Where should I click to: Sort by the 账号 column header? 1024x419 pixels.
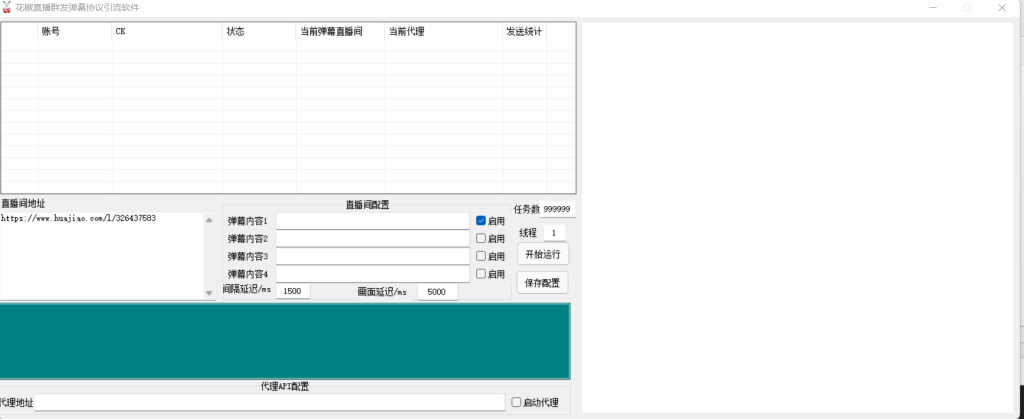click(x=74, y=32)
